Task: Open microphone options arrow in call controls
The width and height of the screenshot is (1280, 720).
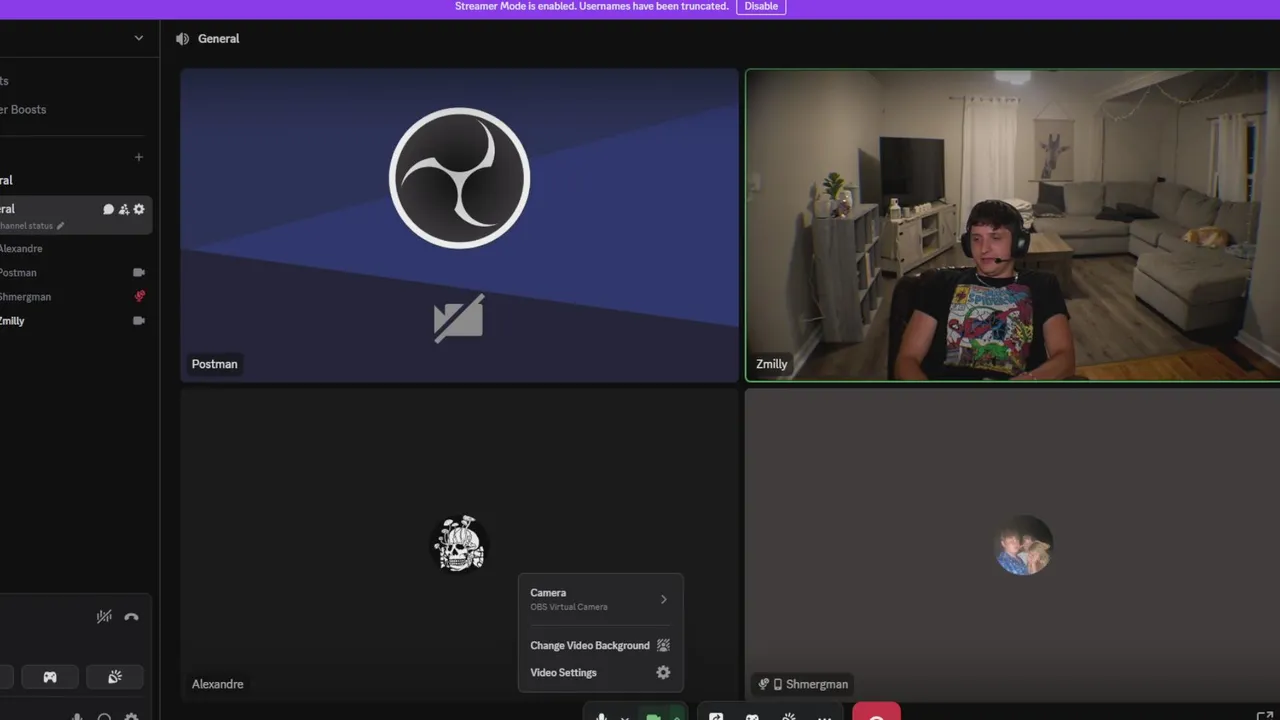Action: coord(625,716)
